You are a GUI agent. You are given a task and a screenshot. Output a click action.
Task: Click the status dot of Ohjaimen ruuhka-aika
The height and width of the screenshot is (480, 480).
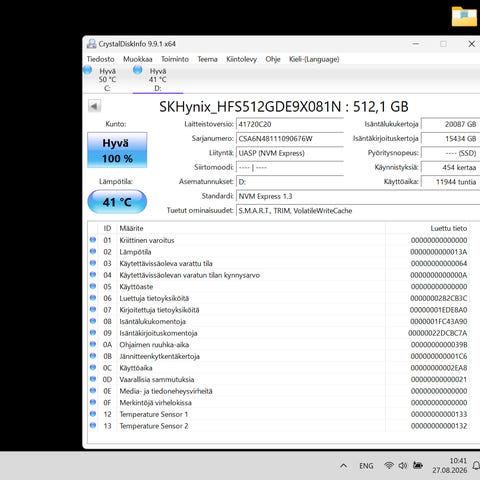tap(93, 344)
